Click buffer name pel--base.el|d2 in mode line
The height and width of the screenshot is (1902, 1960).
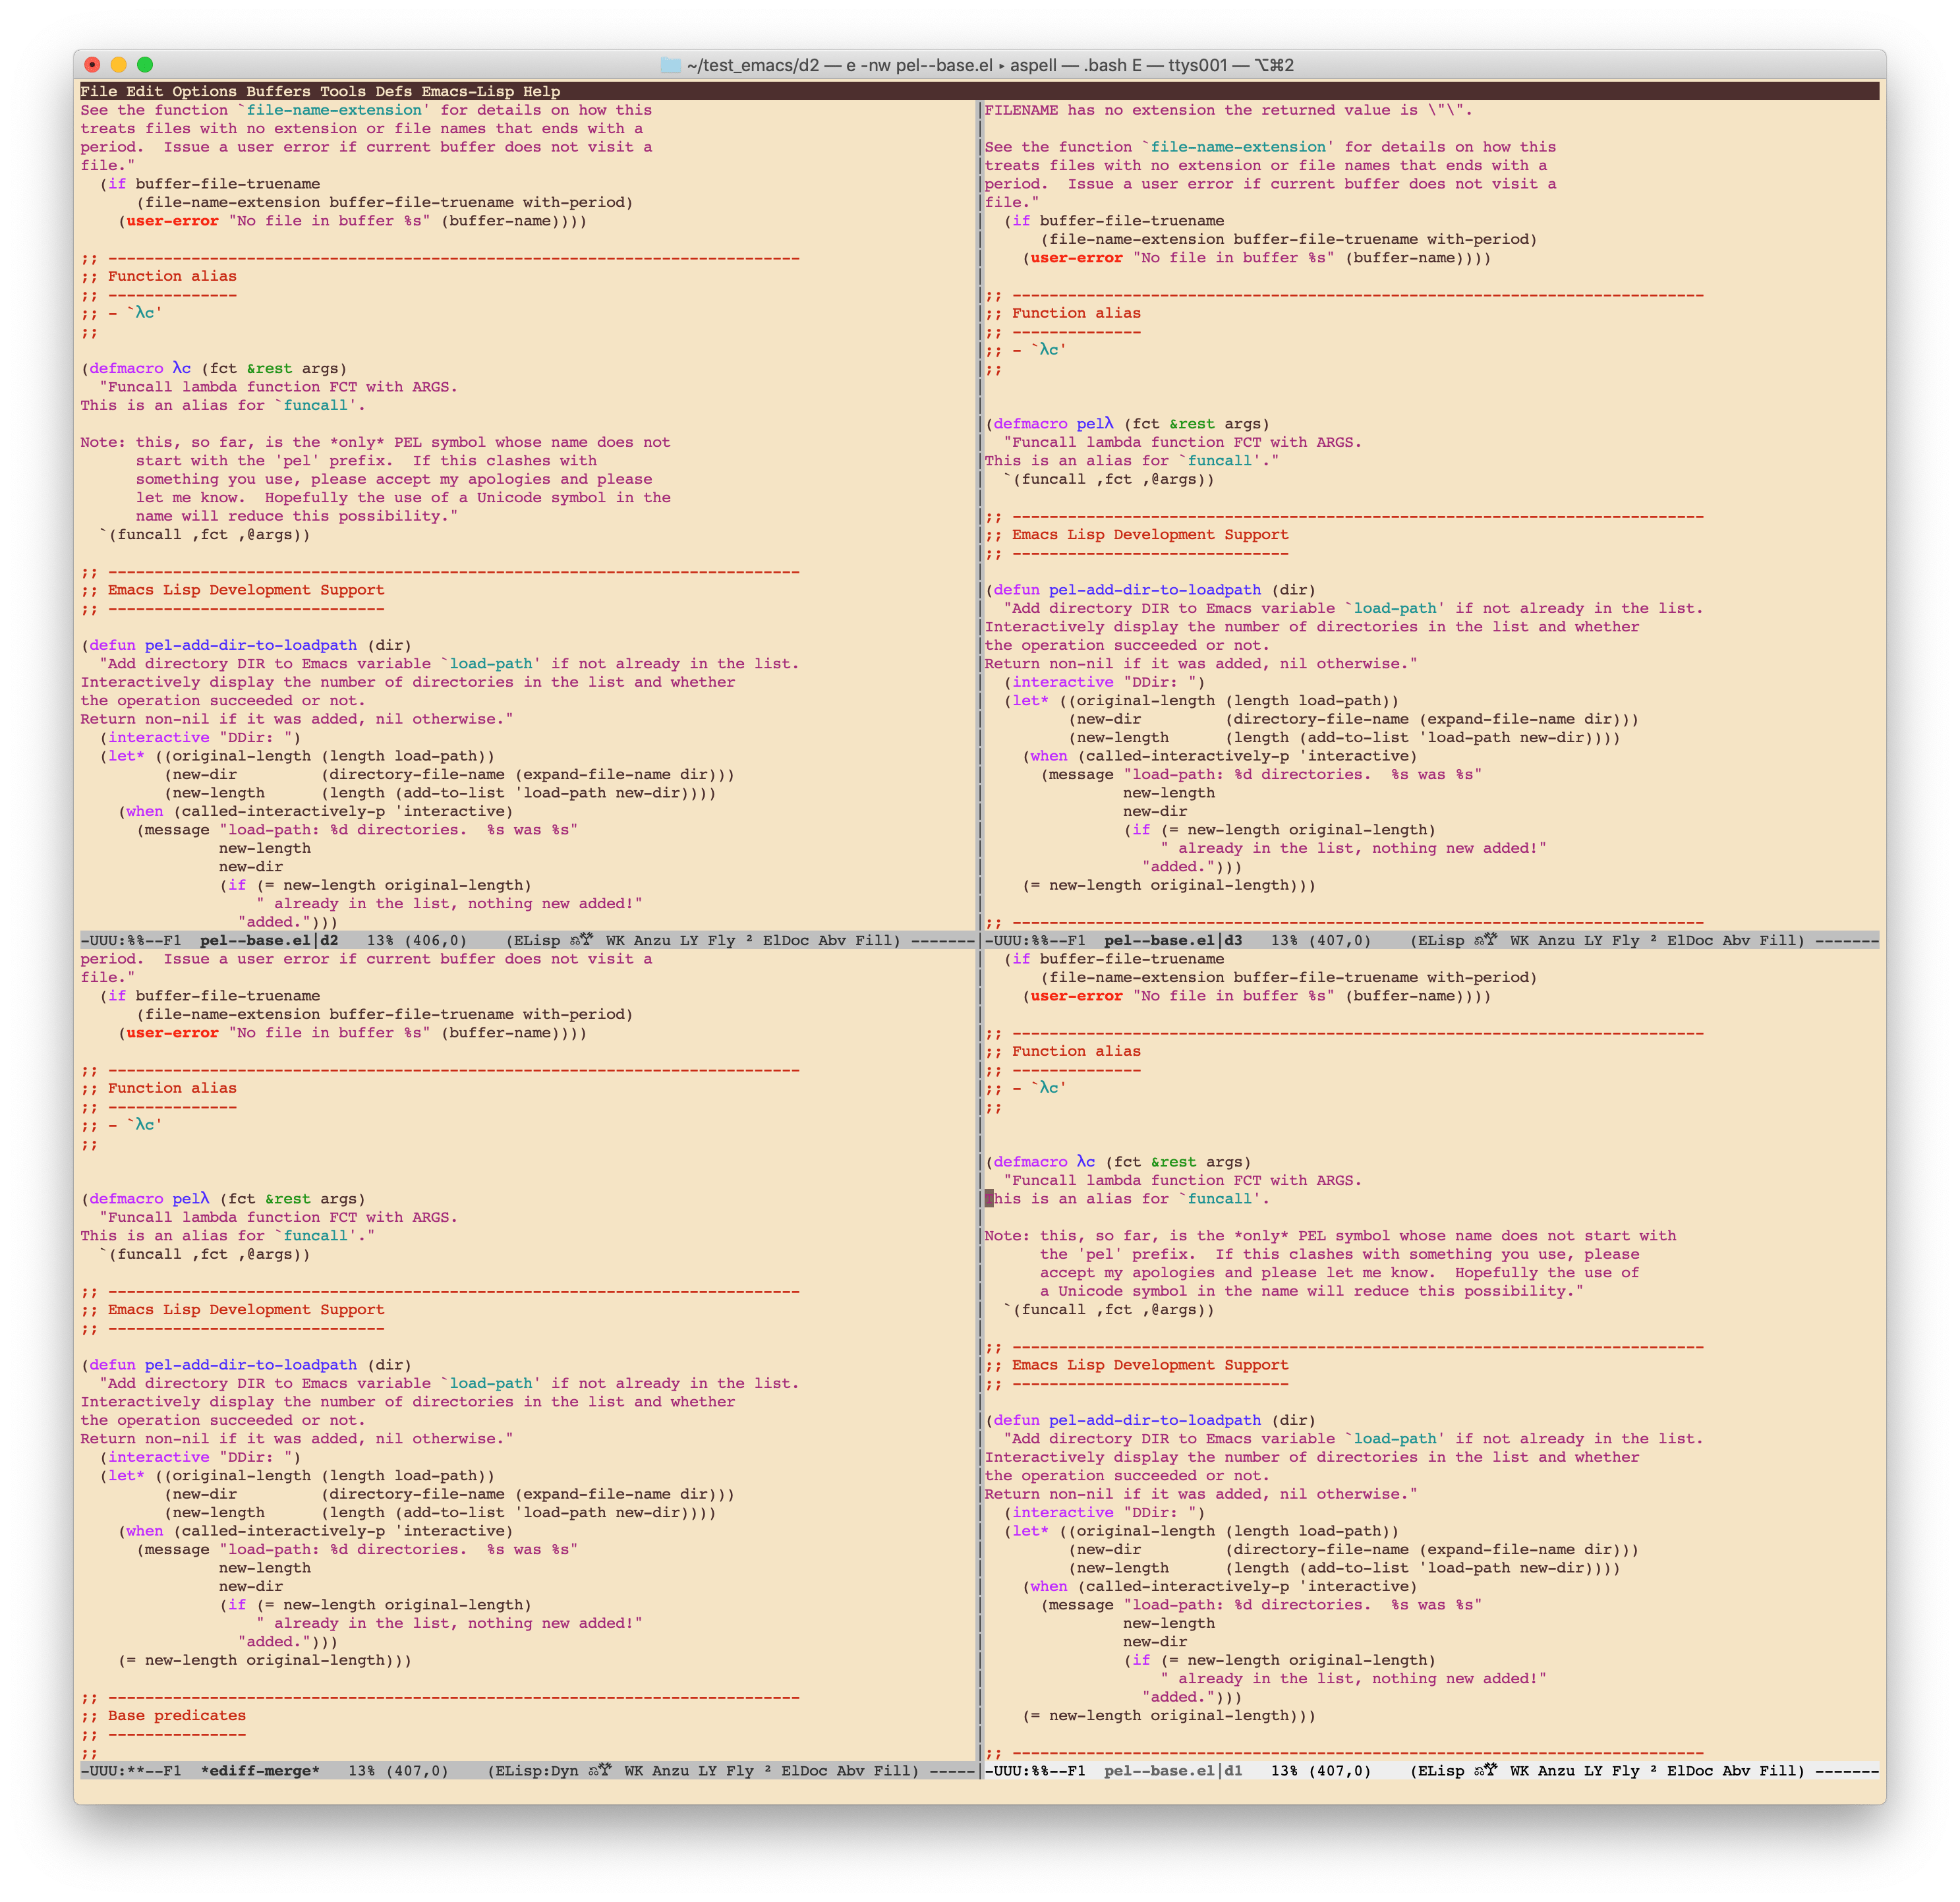pyautogui.click(x=269, y=940)
